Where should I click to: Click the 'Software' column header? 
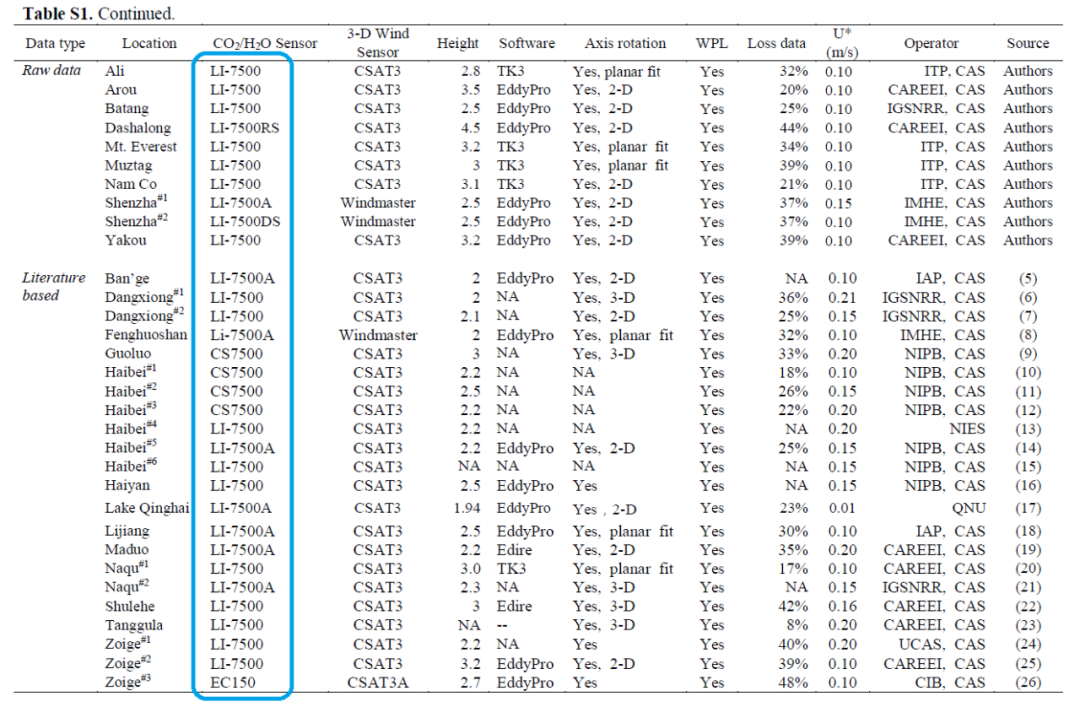pyautogui.click(x=527, y=44)
